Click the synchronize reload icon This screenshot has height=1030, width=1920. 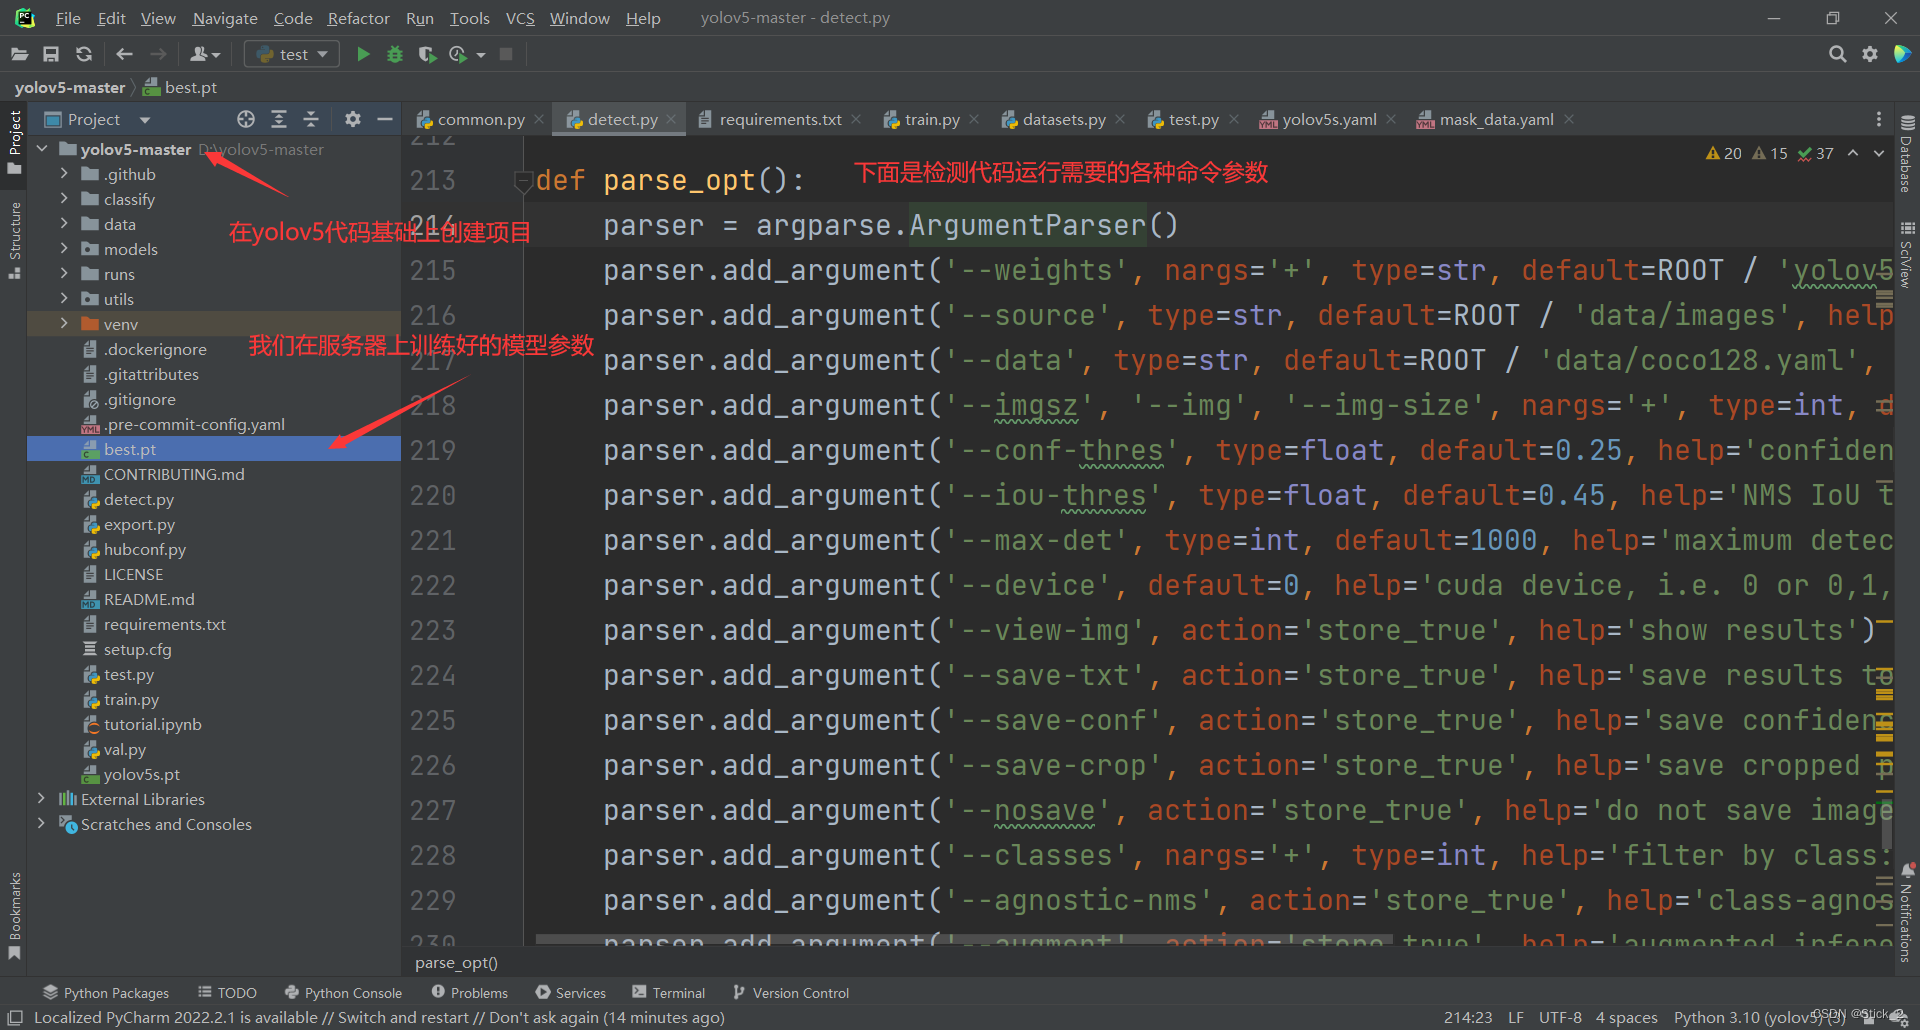(84, 54)
